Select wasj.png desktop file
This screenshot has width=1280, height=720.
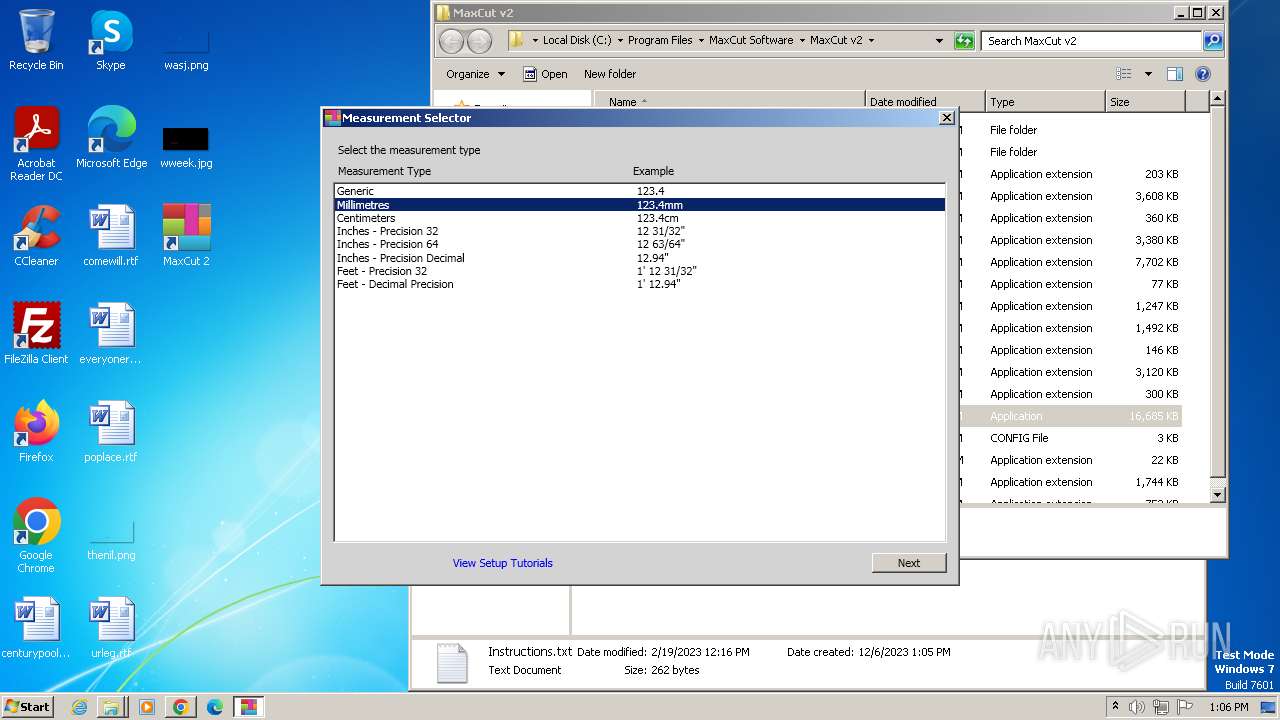coord(186,48)
